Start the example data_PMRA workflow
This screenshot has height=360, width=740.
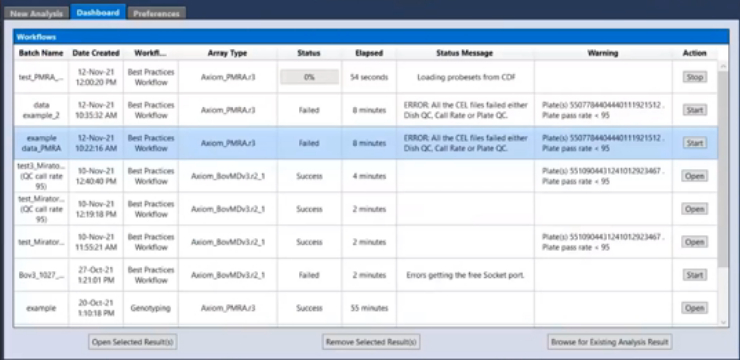(x=695, y=143)
